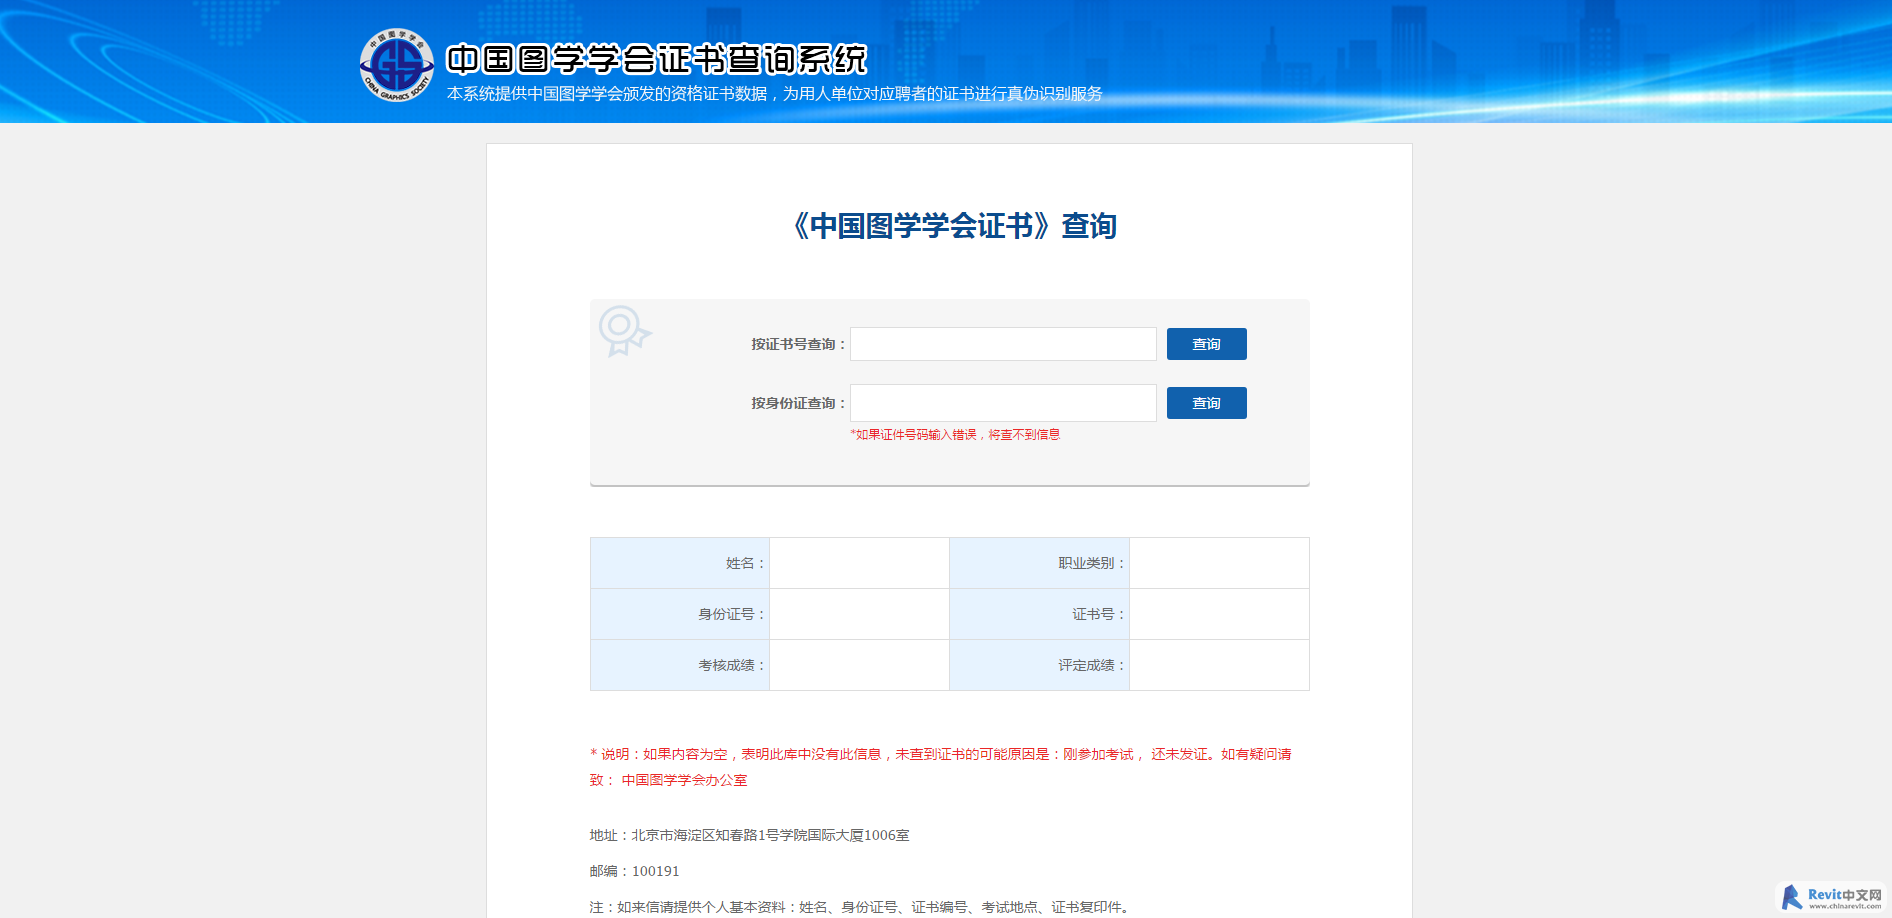Click the 考核成绩 table label
The height and width of the screenshot is (918, 1892).
[731, 665]
